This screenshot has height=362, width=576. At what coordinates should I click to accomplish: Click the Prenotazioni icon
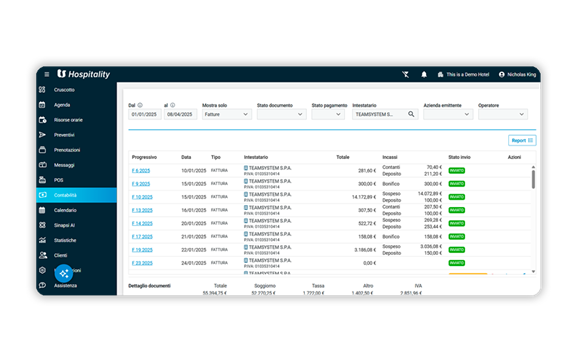pyautogui.click(x=43, y=150)
